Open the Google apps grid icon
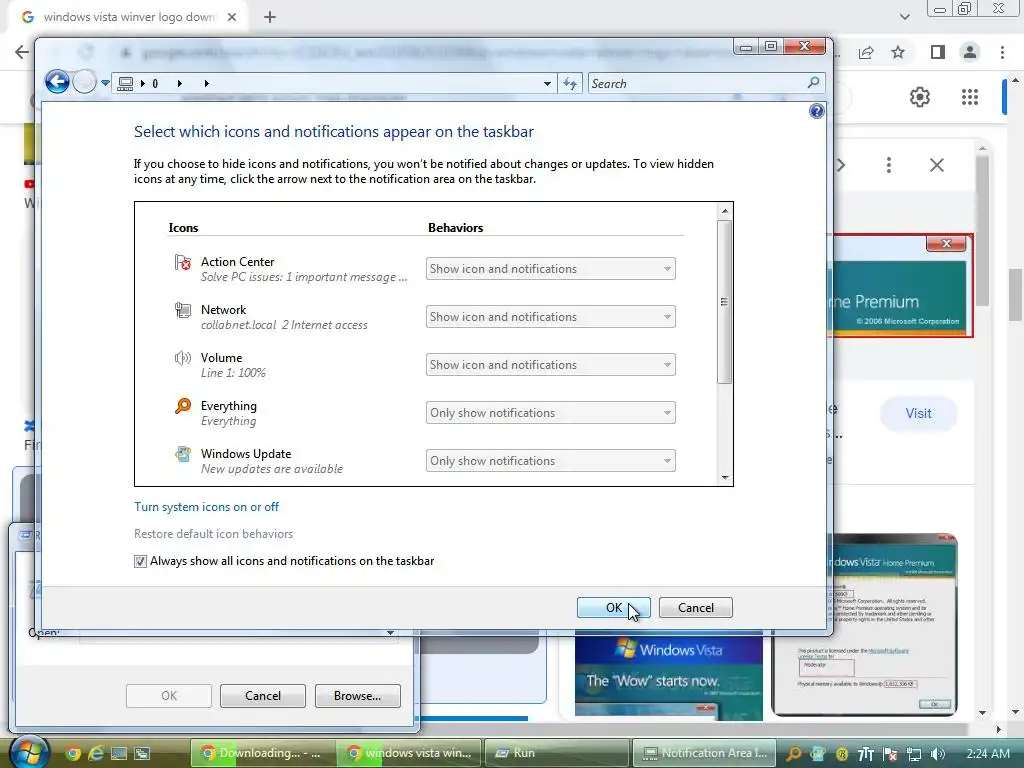1024x768 pixels. (x=970, y=97)
